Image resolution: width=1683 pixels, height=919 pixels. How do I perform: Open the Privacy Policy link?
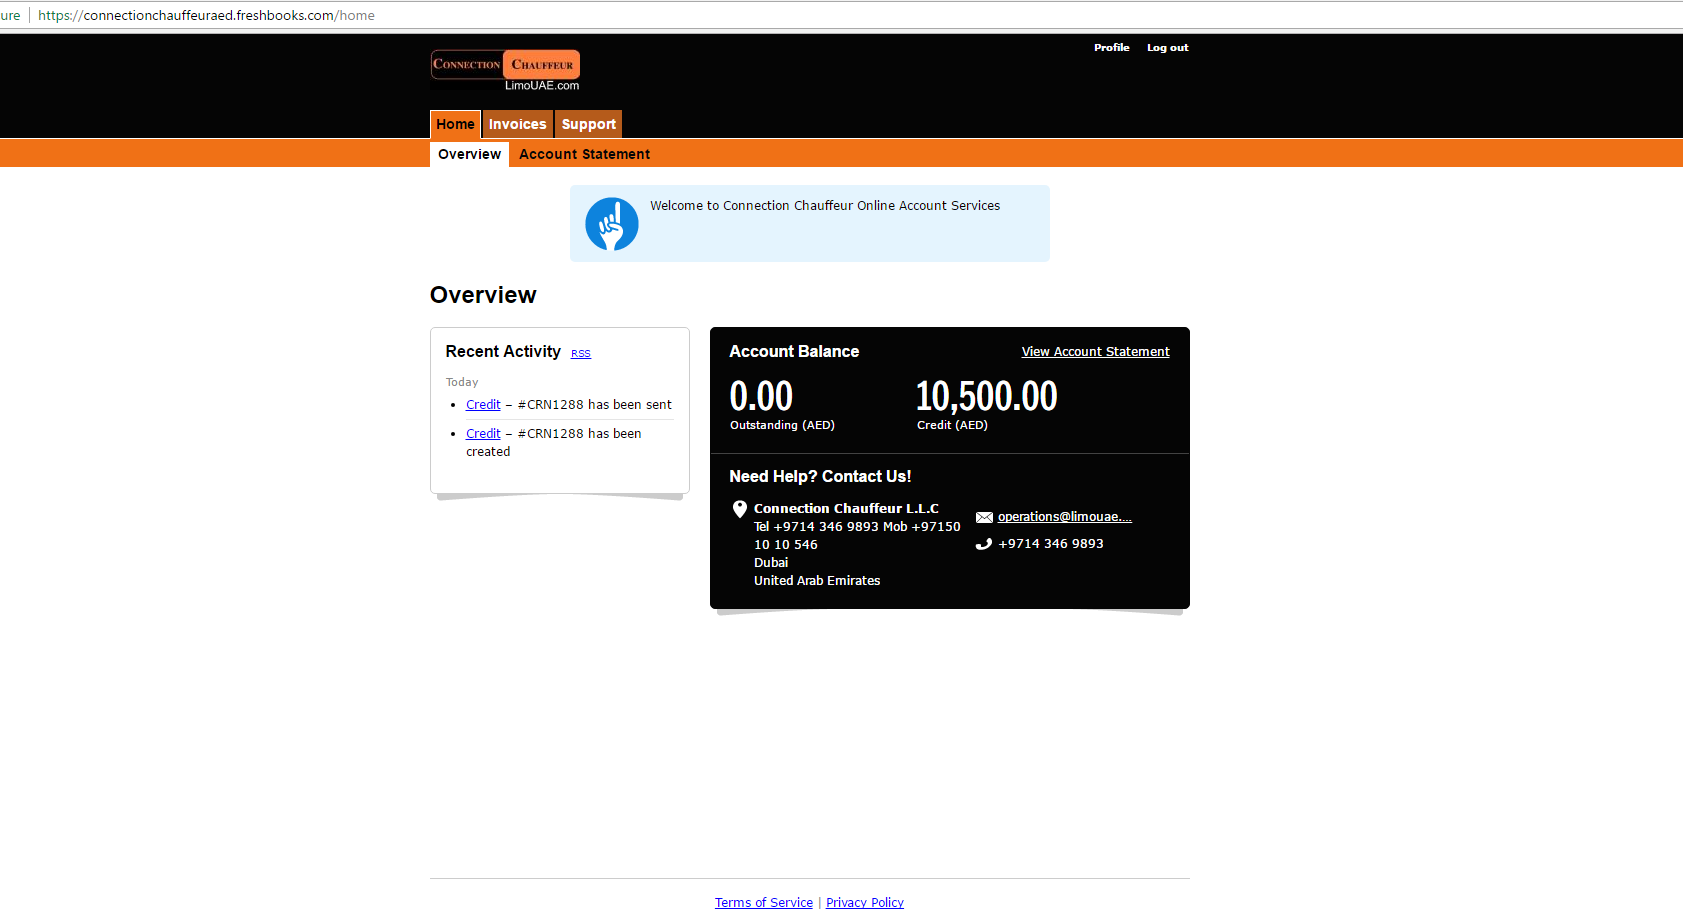point(865,903)
